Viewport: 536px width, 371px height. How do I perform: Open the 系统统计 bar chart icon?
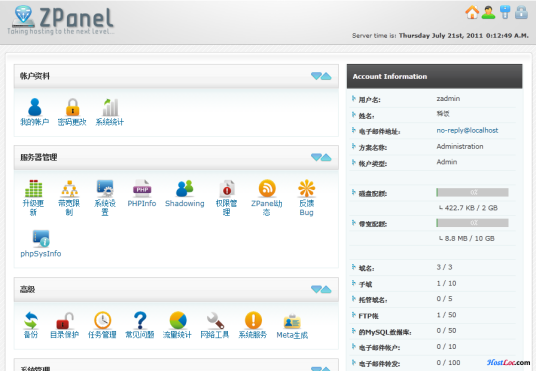point(110,107)
